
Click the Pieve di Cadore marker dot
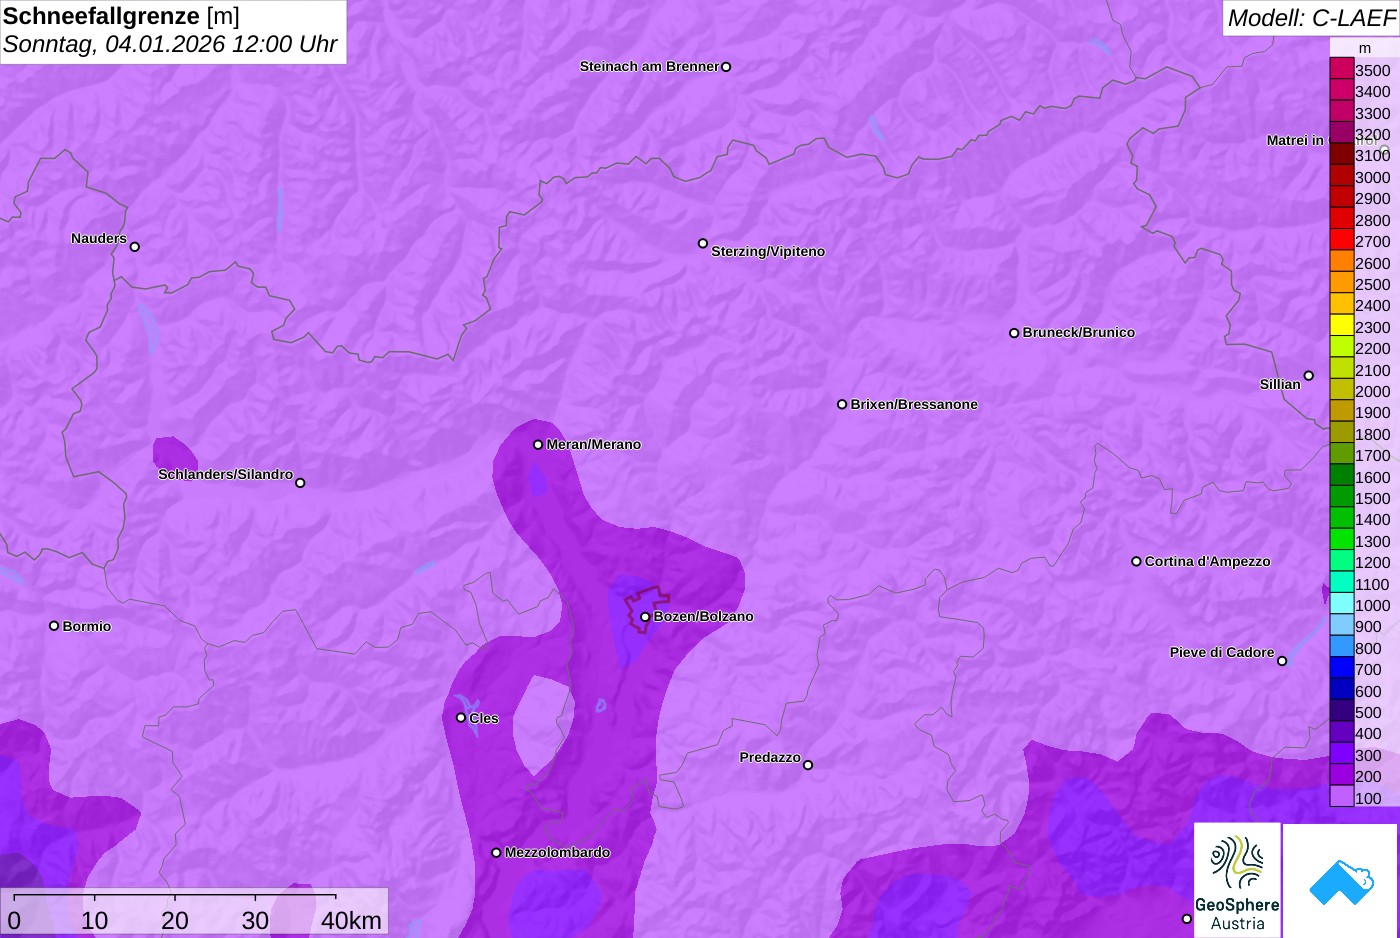(1282, 661)
